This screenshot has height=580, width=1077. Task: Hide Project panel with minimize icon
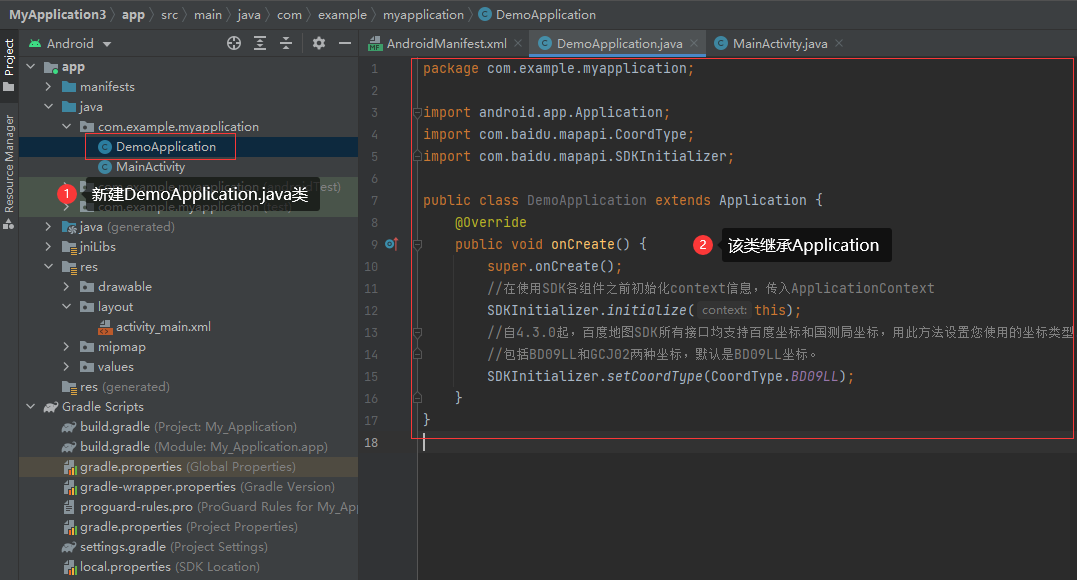[x=345, y=43]
